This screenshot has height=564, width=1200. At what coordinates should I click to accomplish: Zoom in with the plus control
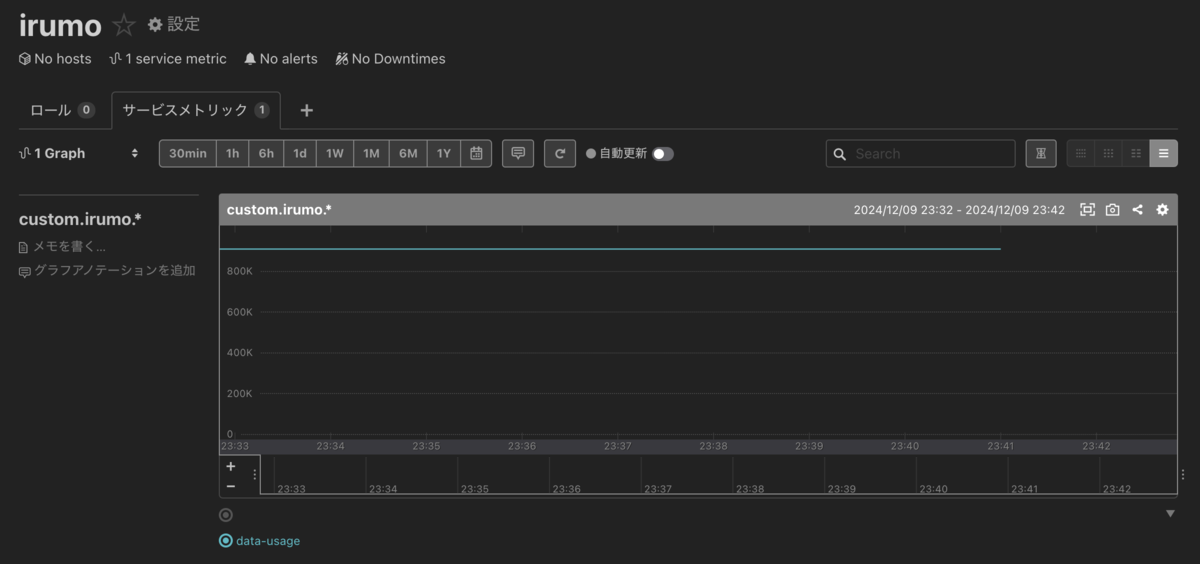231,466
